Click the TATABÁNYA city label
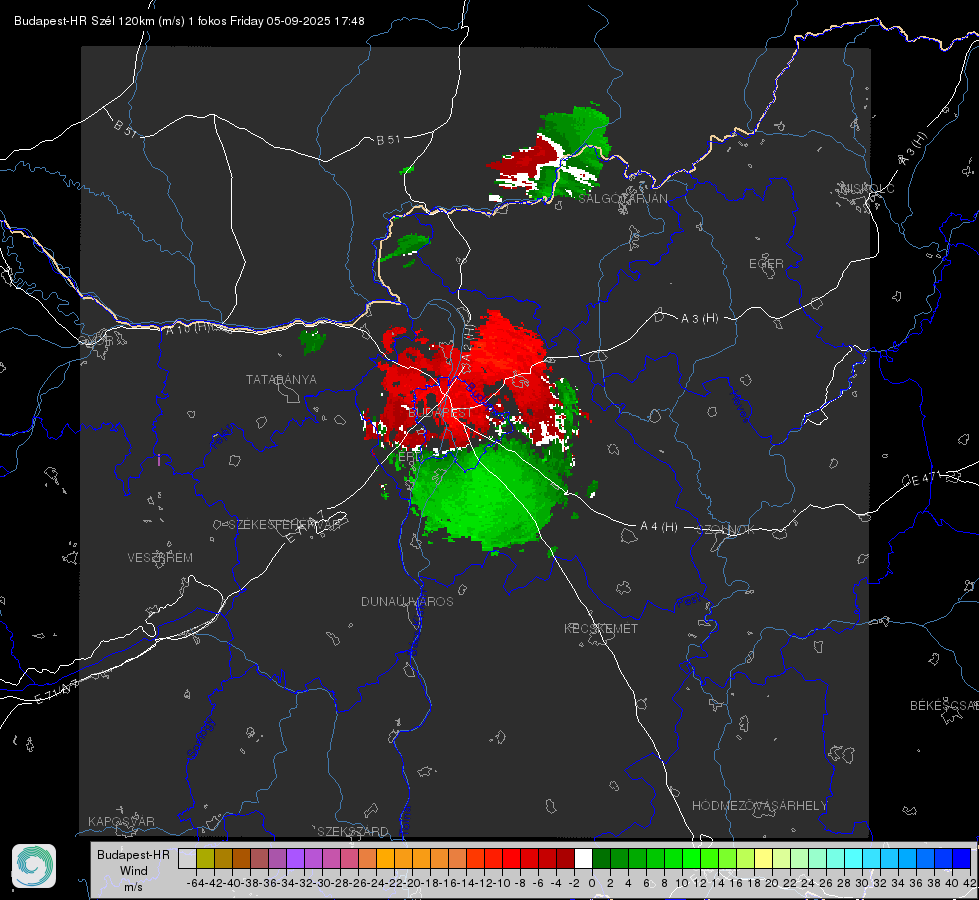This screenshot has width=979, height=900. coord(281,380)
